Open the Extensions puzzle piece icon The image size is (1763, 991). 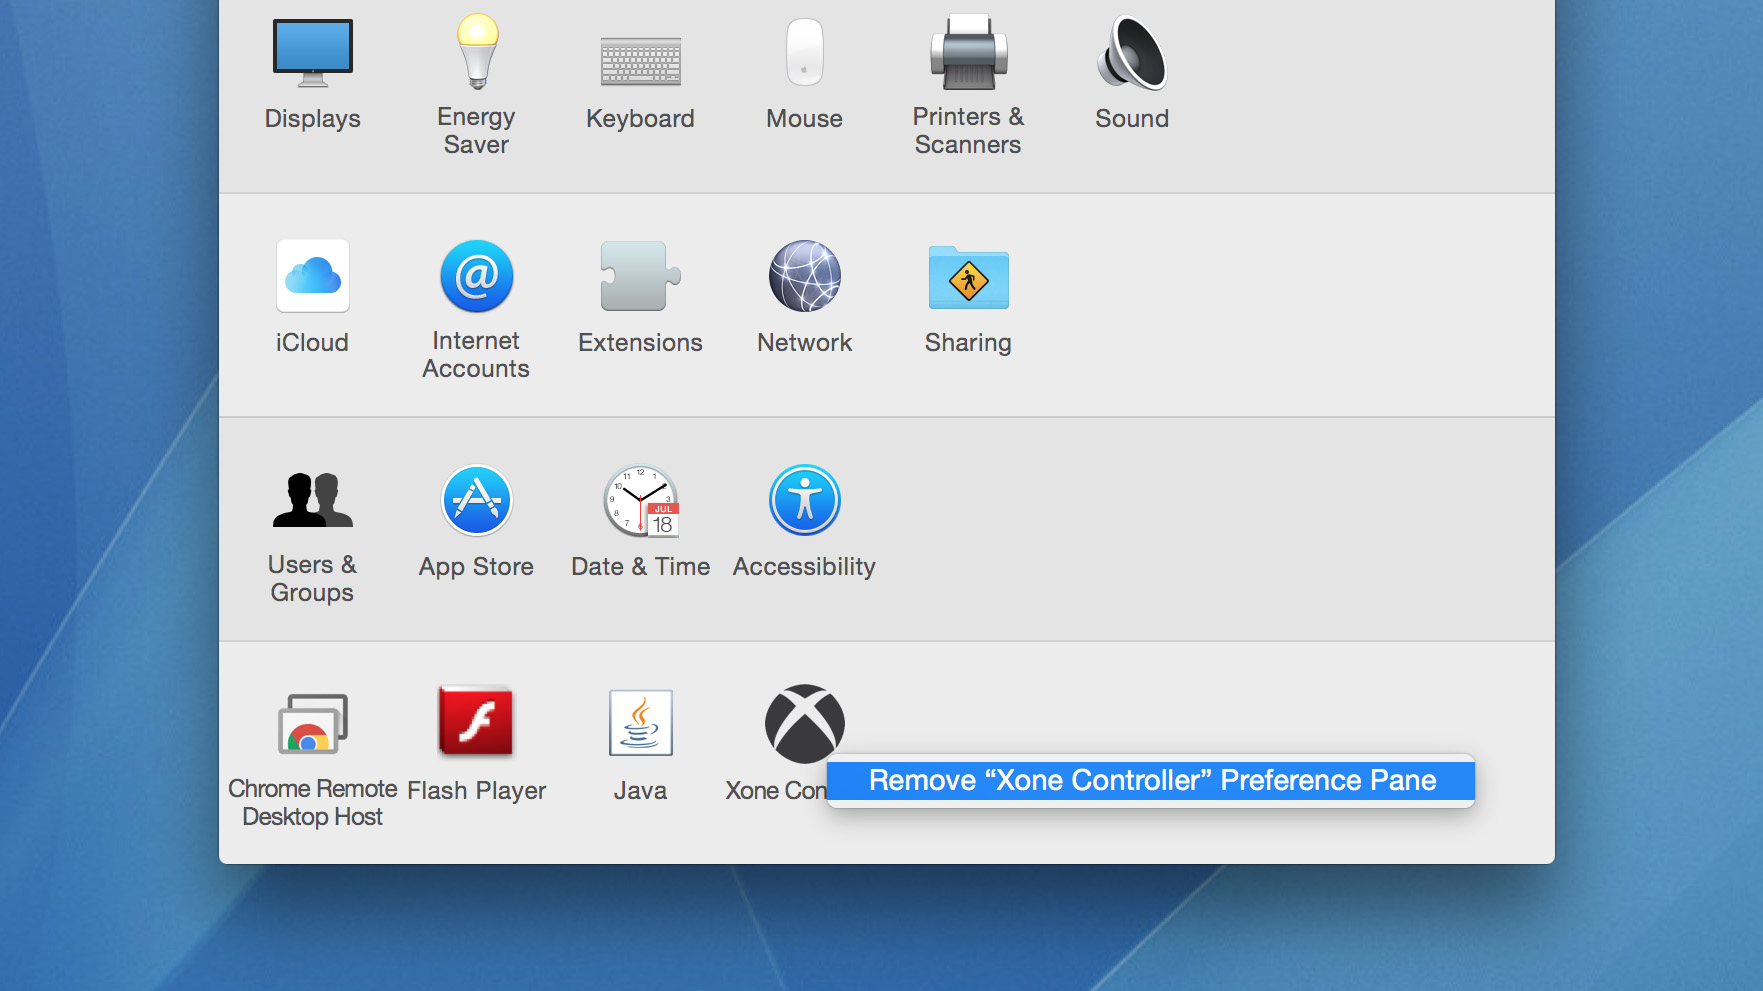click(640, 276)
